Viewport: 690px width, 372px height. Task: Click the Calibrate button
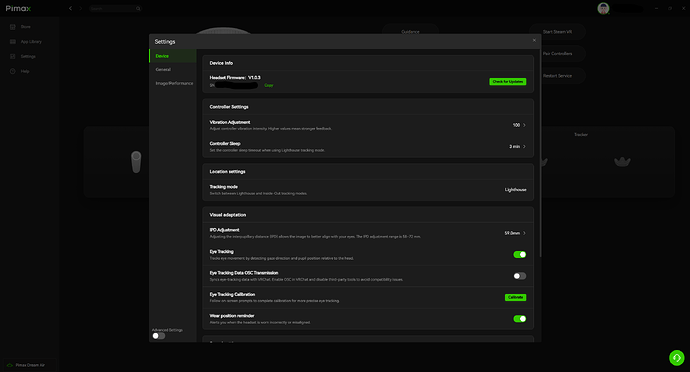coord(515,298)
